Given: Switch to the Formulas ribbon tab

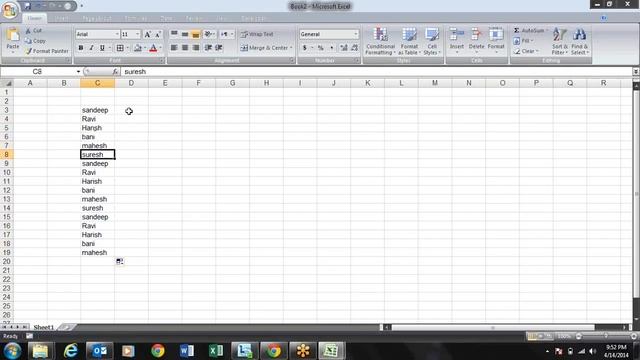Looking at the screenshot, I should pos(136,18).
